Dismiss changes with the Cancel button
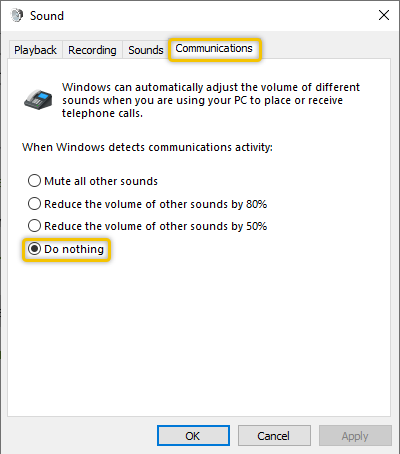 (274, 436)
